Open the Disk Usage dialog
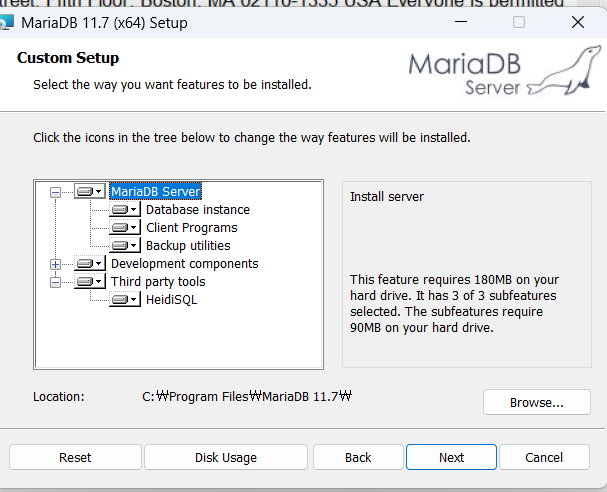The width and height of the screenshot is (607, 492). click(226, 458)
